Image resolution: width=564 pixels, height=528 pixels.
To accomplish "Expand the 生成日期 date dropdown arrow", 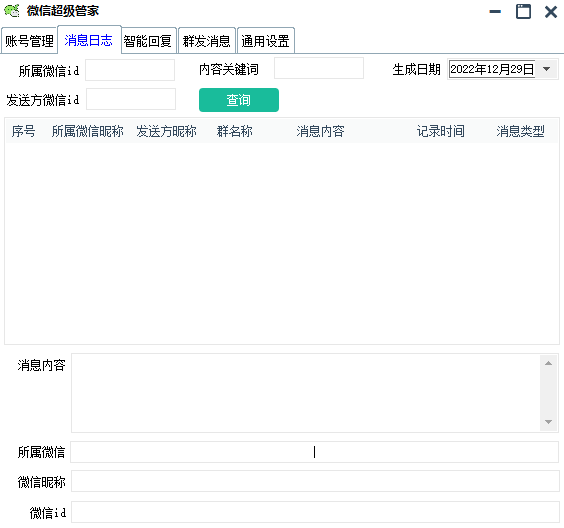I will pyautogui.click(x=546, y=69).
